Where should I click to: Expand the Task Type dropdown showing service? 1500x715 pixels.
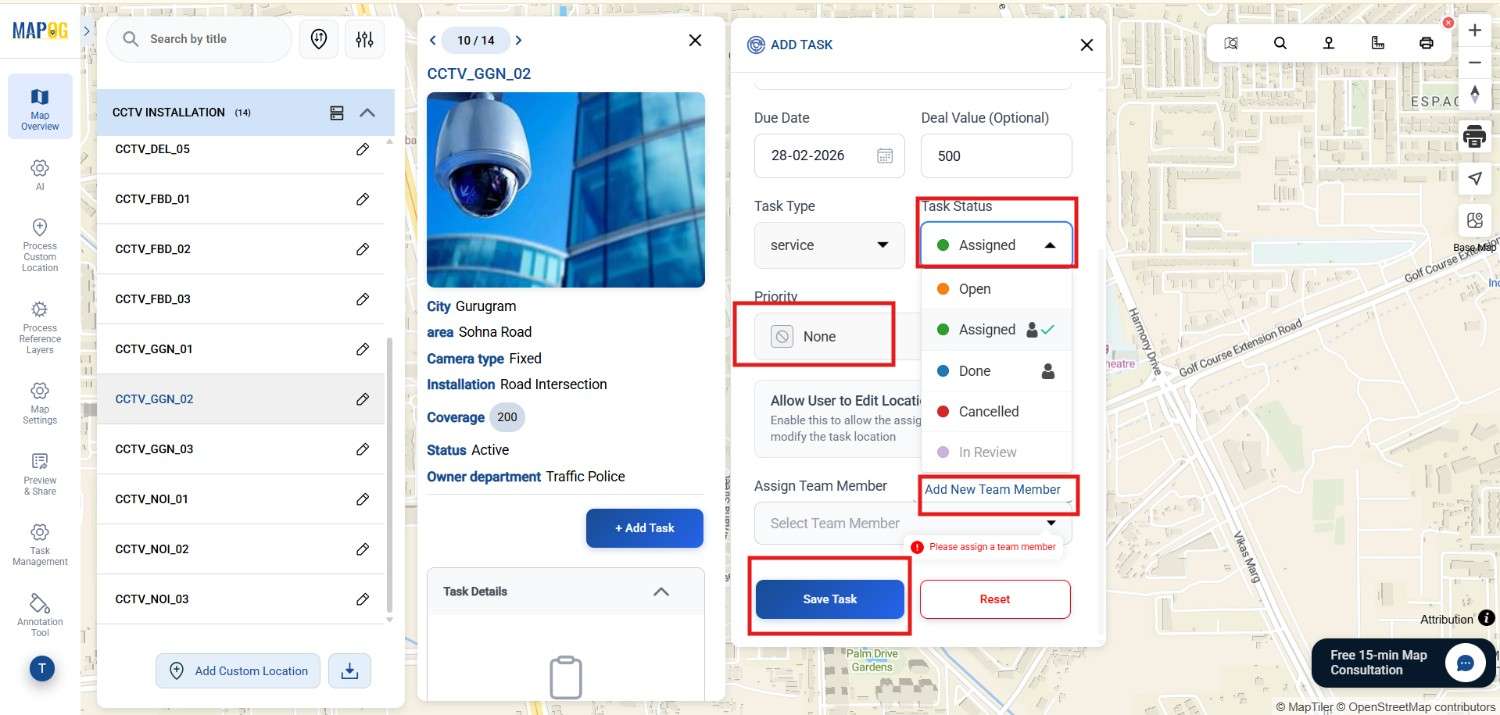(x=828, y=244)
